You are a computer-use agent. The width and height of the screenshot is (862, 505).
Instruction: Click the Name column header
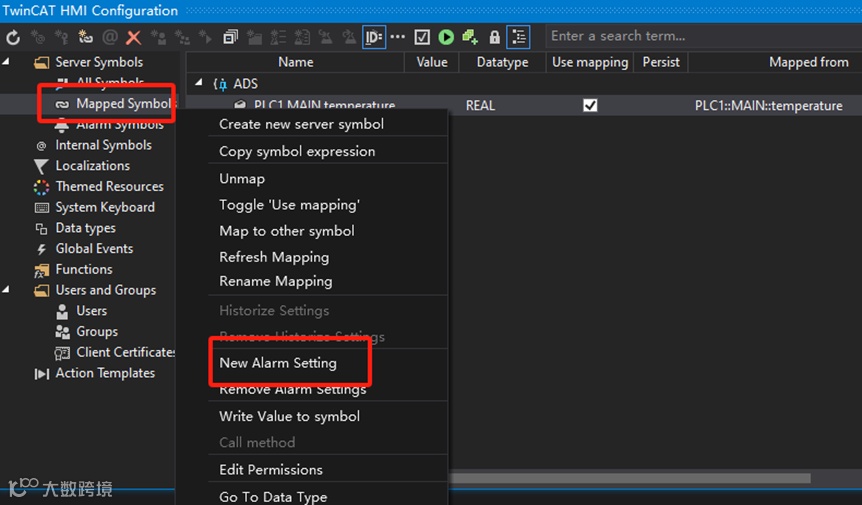coord(295,62)
